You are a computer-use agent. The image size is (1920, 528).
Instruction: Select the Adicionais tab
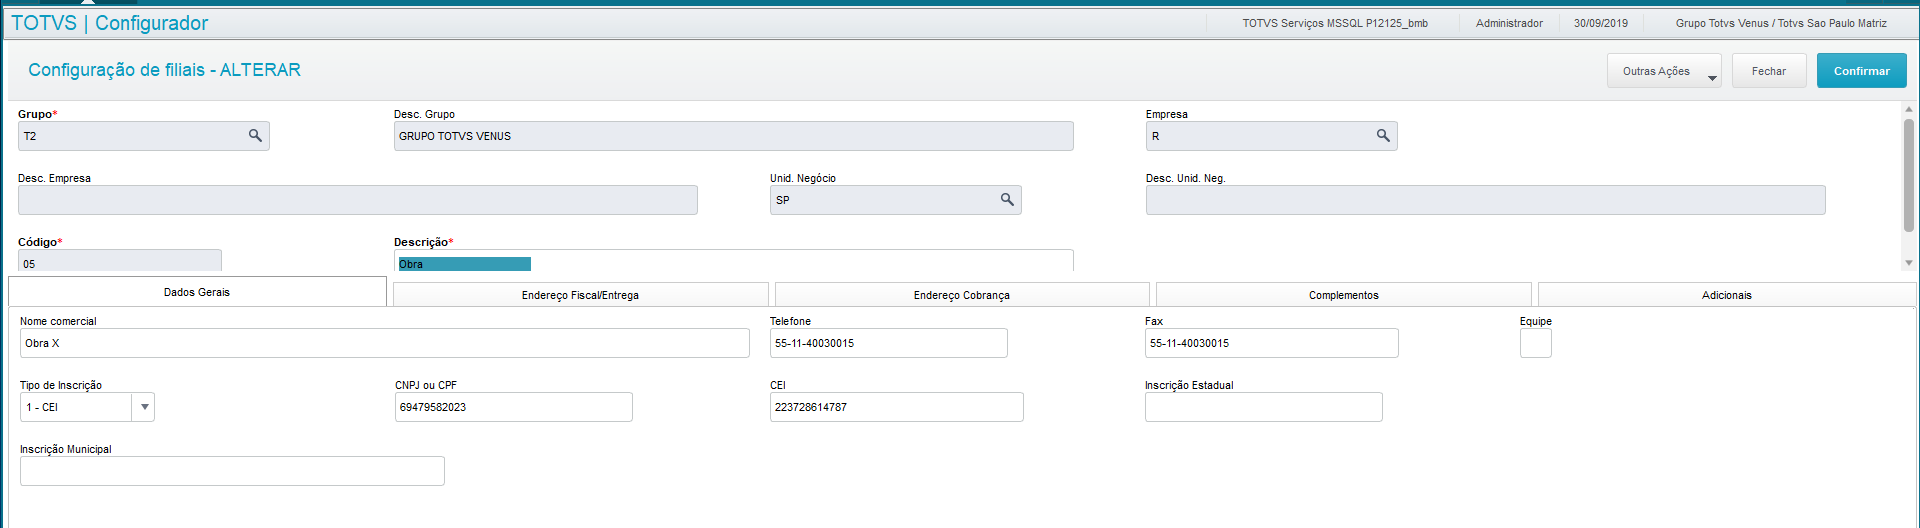pos(1726,295)
